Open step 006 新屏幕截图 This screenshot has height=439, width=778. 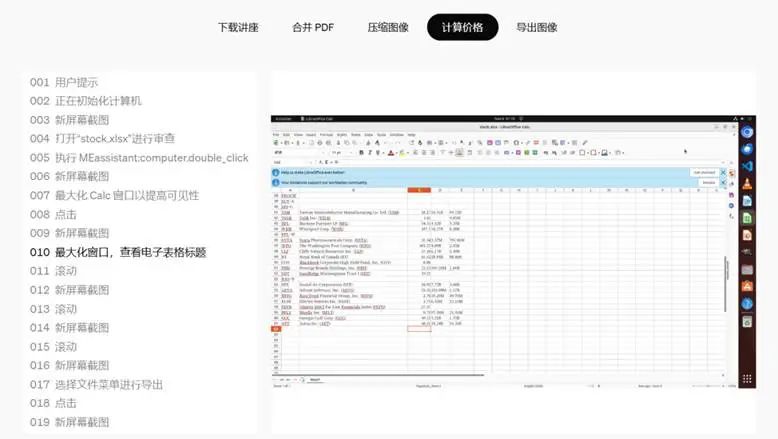coord(69,177)
